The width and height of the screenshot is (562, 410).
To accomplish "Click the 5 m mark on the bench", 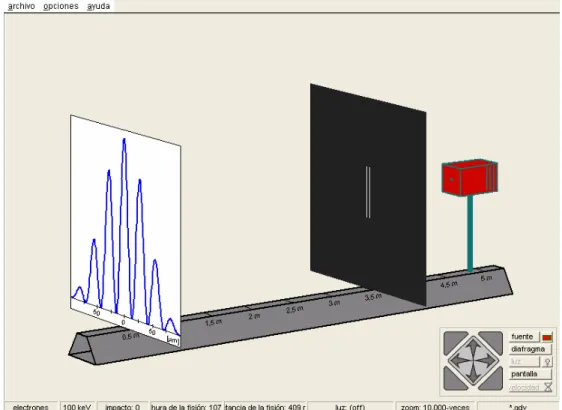I will pos(486,278).
